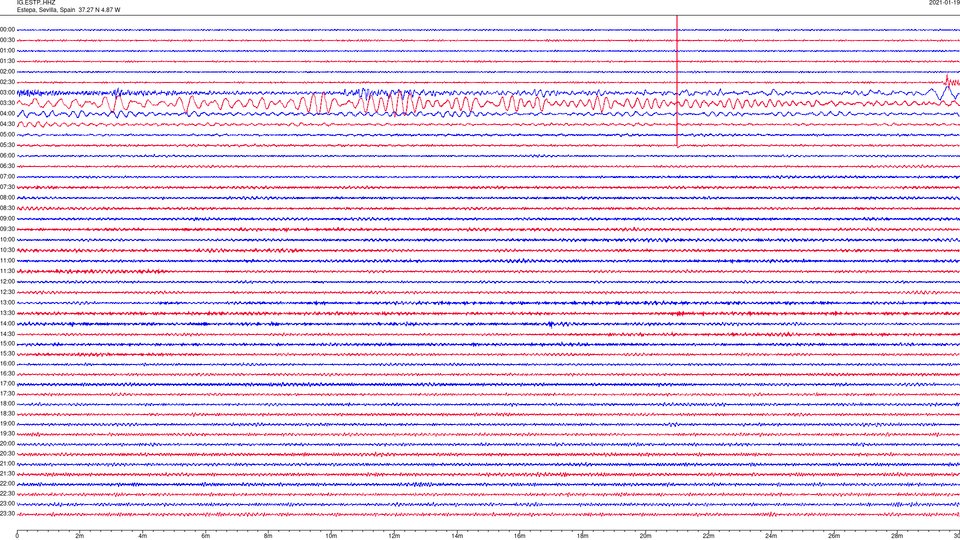Screen dimensions: 960x540
Task: Select the 10:30 trace time label
Action: (7, 250)
